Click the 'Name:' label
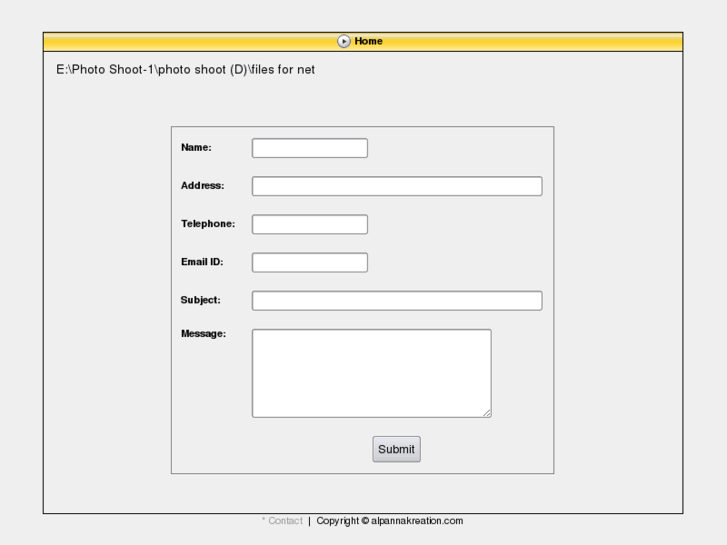727x545 pixels. [196, 147]
